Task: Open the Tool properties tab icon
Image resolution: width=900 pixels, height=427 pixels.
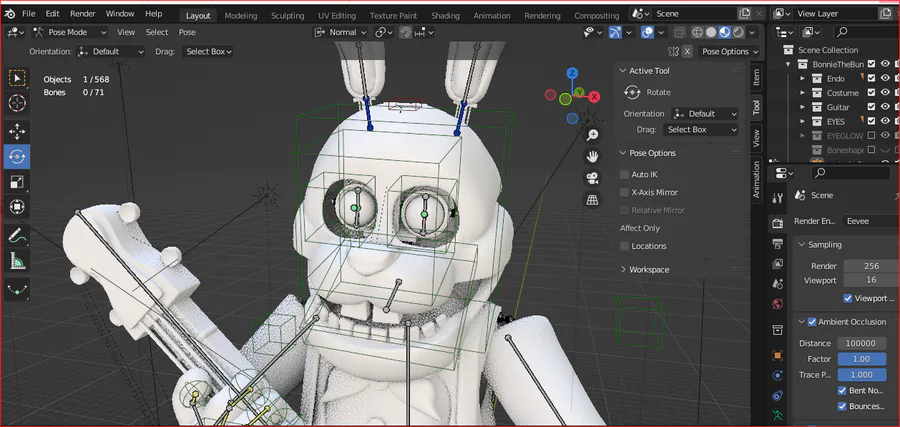Action: (x=777, y=199)
